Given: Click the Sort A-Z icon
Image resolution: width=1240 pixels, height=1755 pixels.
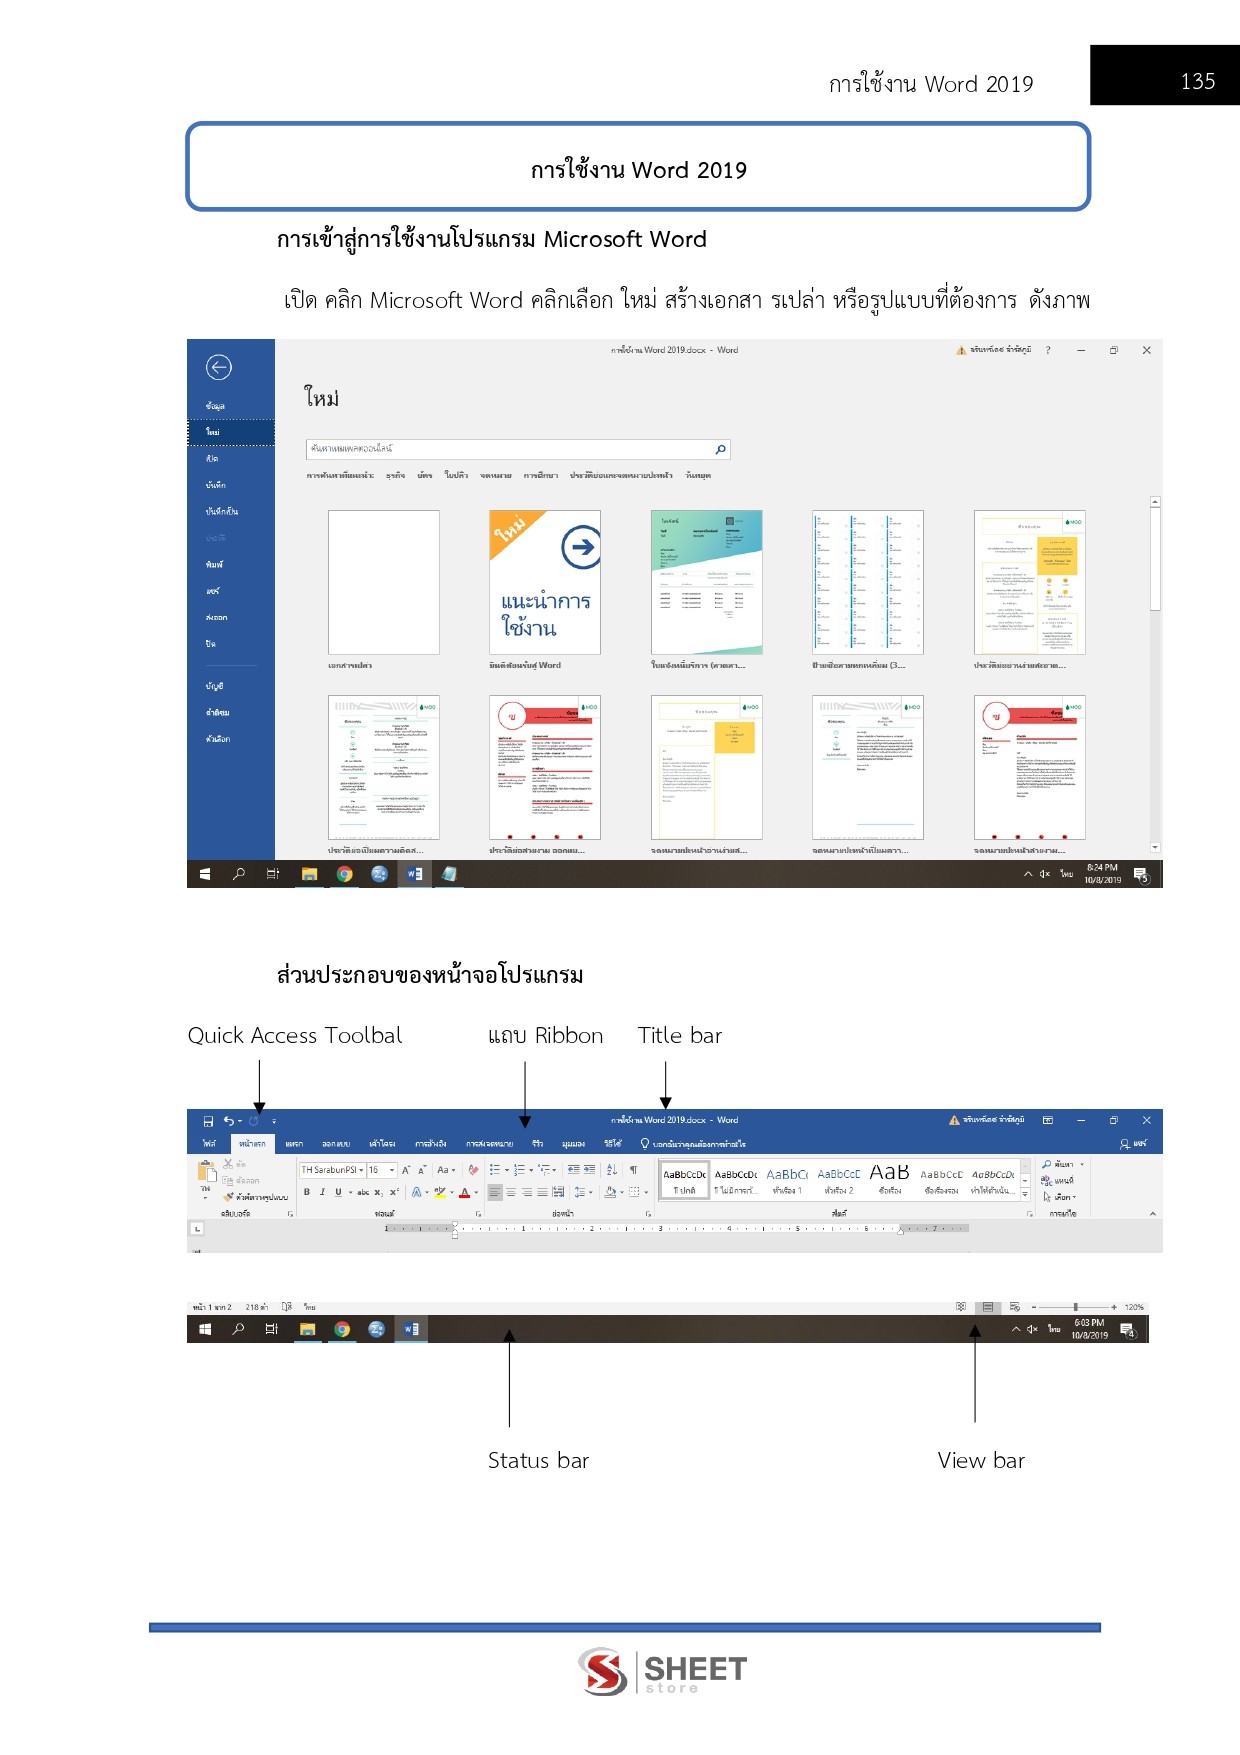Looking at the screenshot, I should coord(612,1169).
